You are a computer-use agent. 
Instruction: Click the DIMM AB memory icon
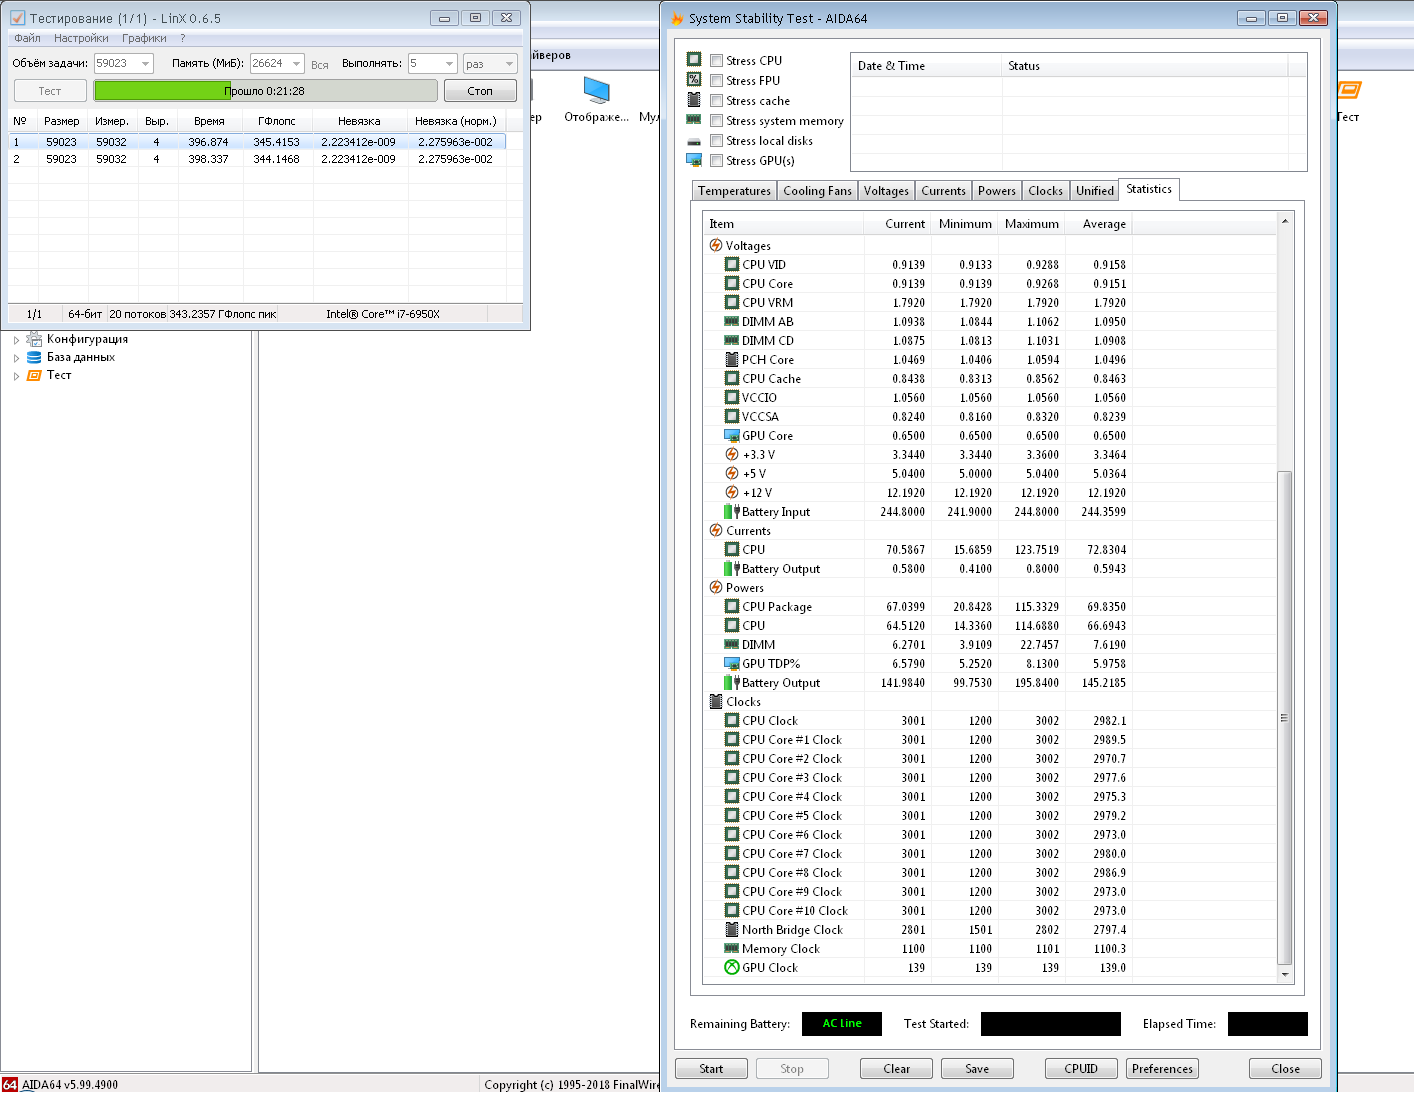click(x=732, y=321)
